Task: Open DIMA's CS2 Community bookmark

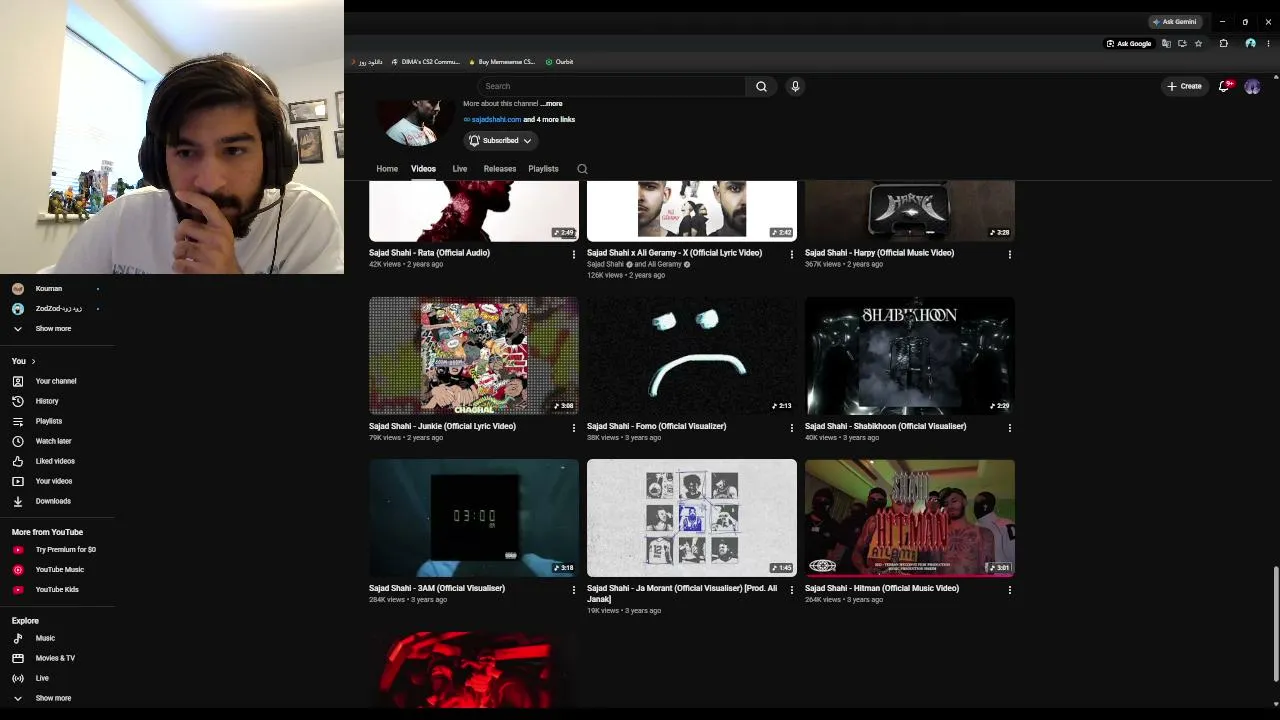Action: tap(425, 62)
